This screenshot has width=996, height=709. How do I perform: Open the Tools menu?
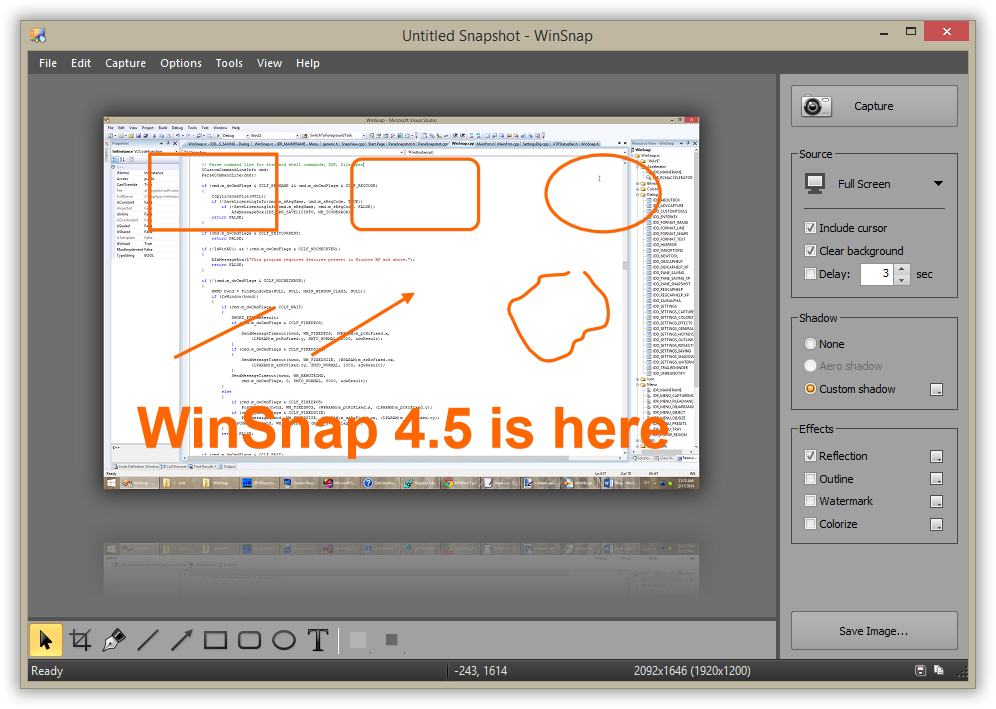(229, 63)
